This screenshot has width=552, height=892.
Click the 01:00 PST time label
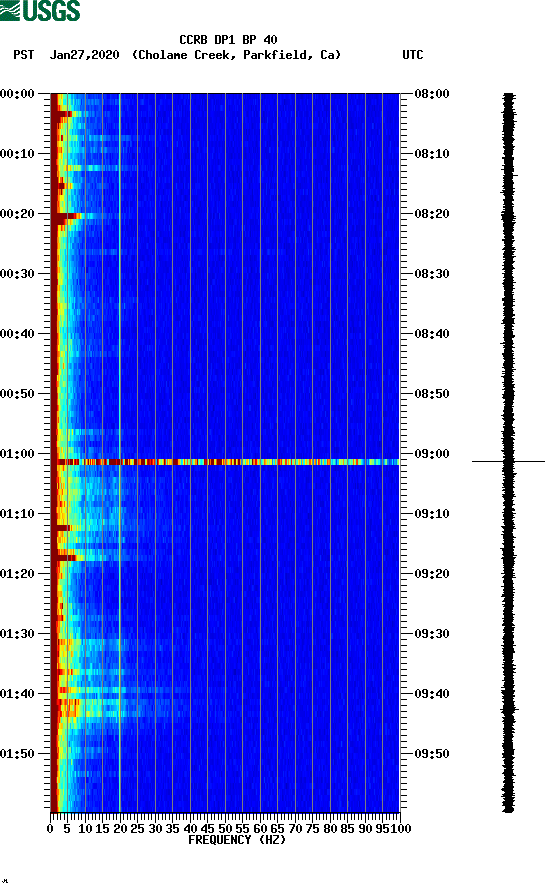(18, 454)
